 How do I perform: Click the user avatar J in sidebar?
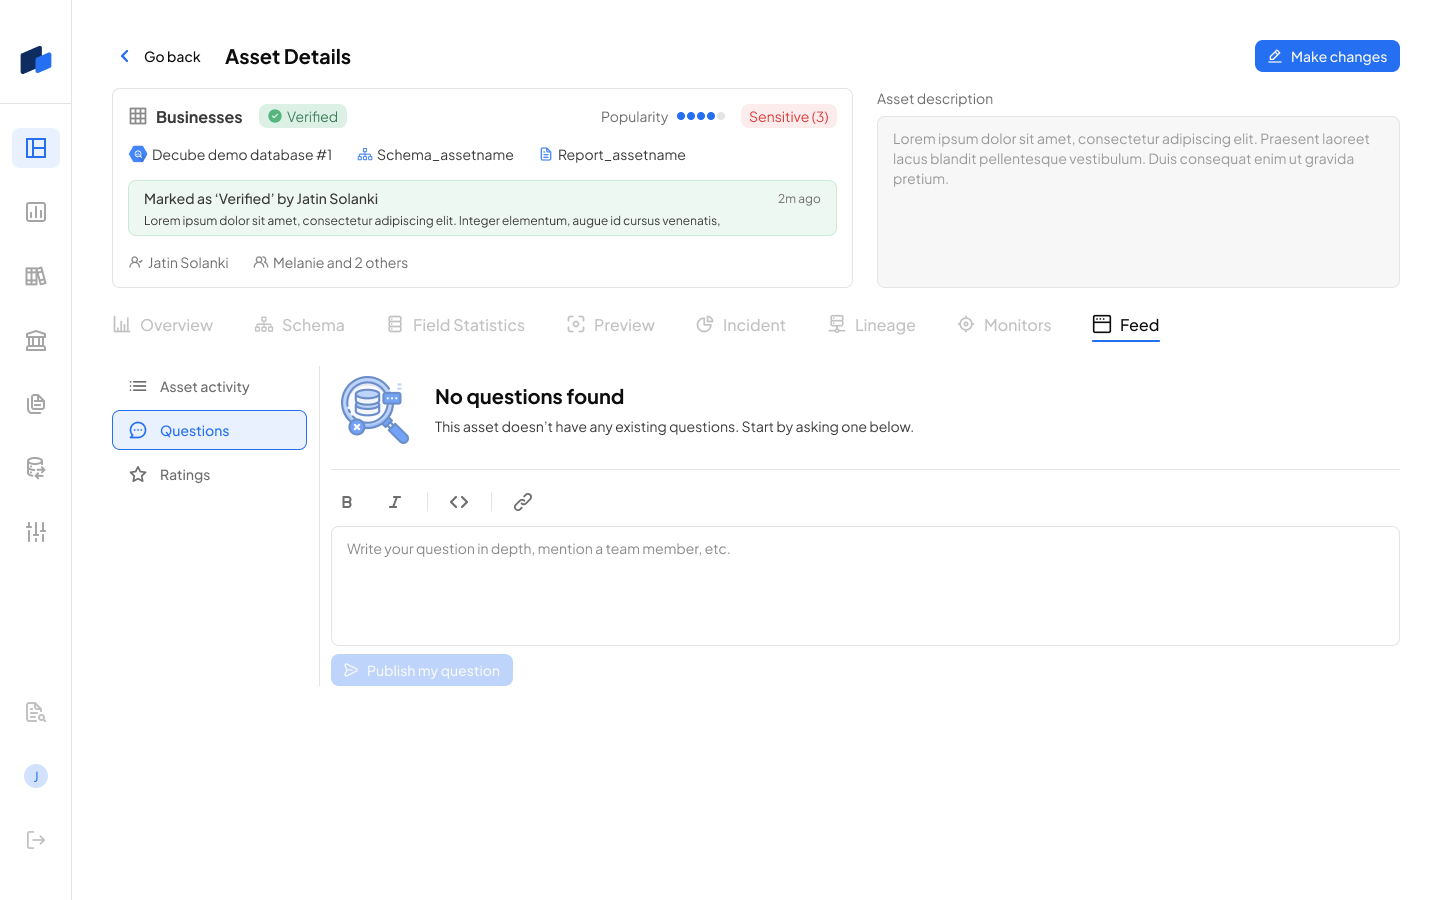coord(36,776)
